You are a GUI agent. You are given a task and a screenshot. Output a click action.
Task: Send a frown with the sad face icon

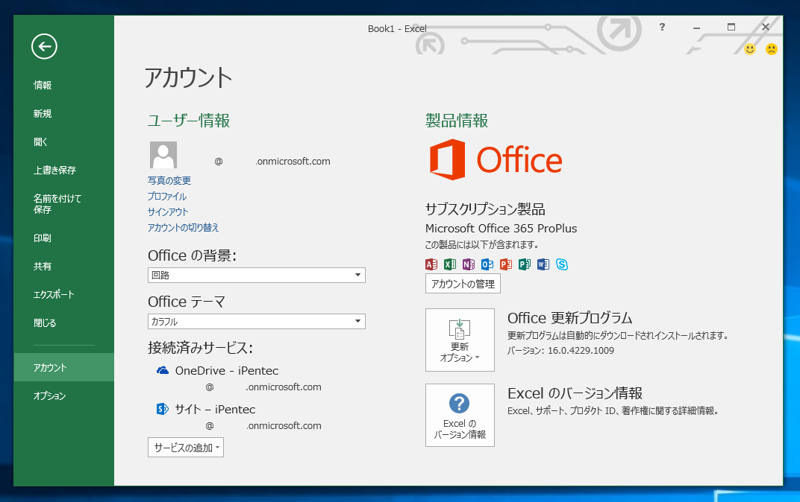click(771, 49)
